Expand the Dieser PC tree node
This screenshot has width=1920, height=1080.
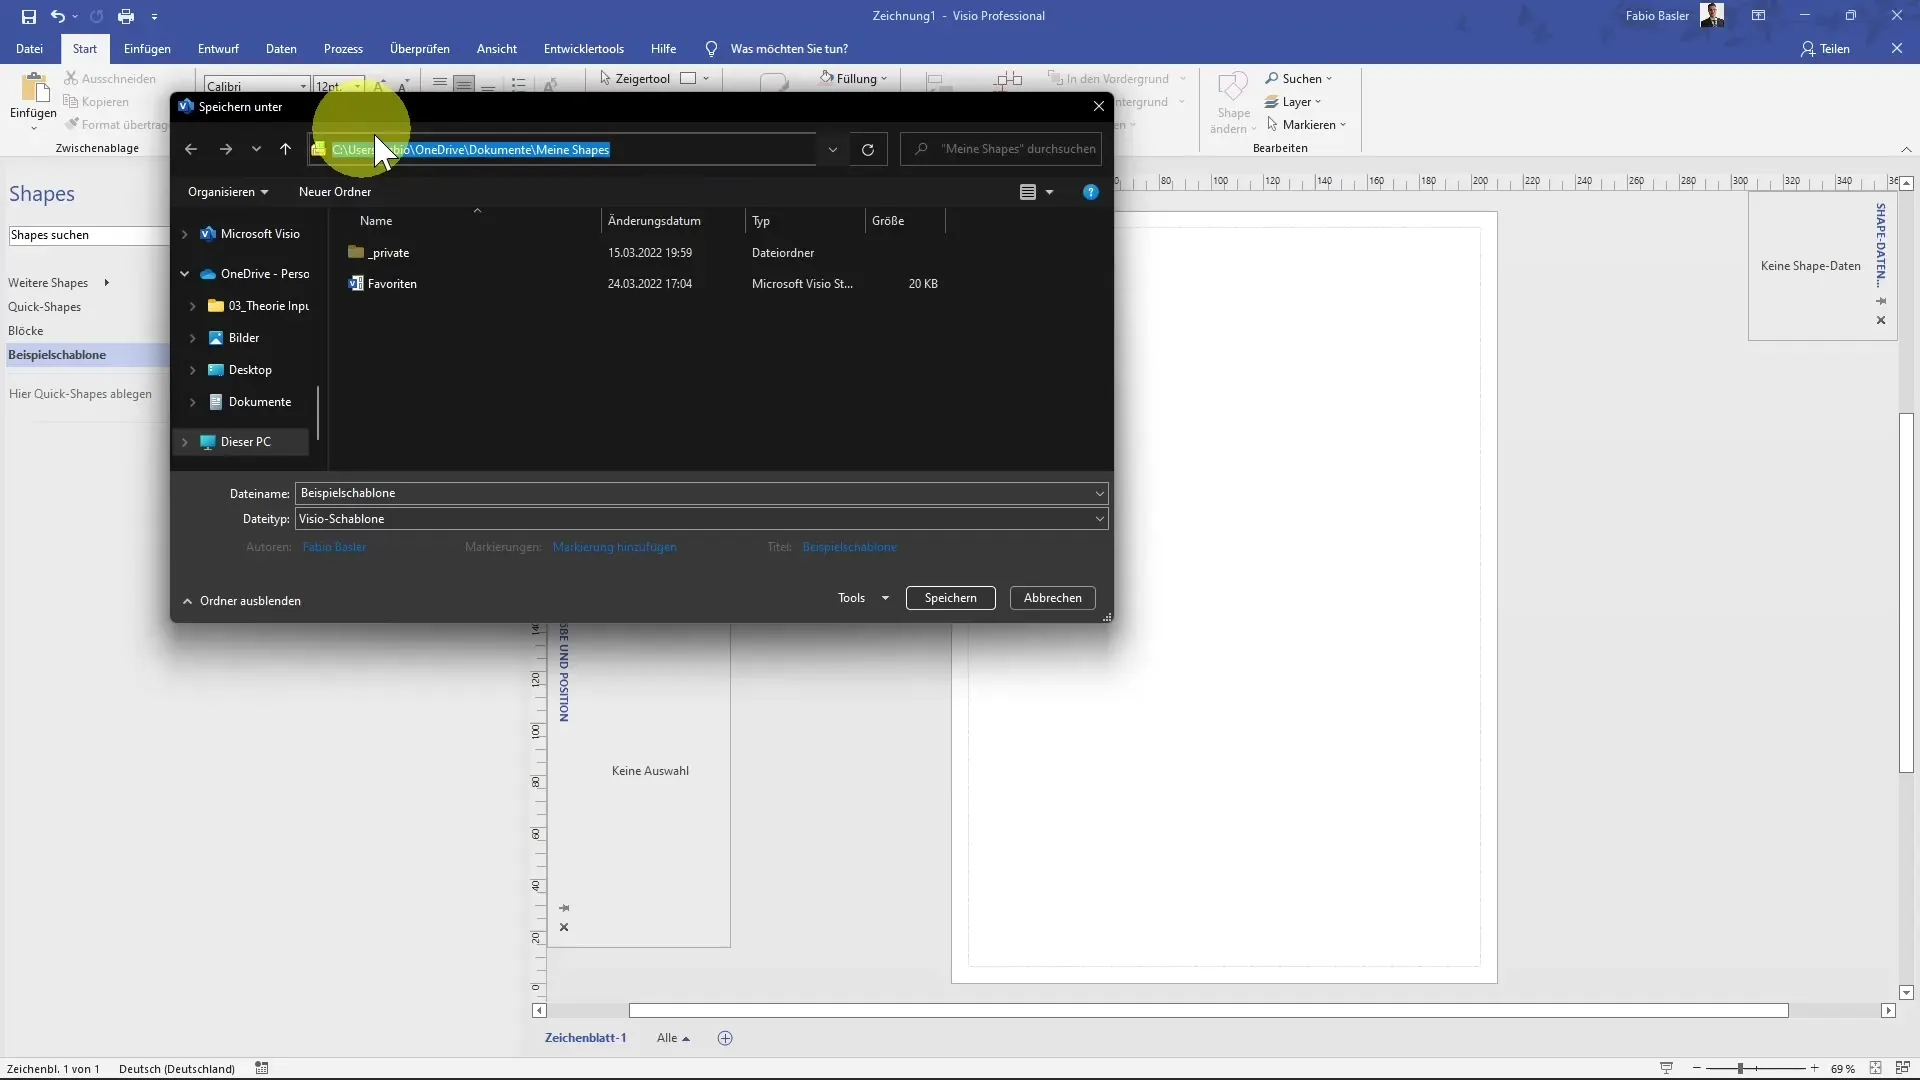[x=184, y=442]
